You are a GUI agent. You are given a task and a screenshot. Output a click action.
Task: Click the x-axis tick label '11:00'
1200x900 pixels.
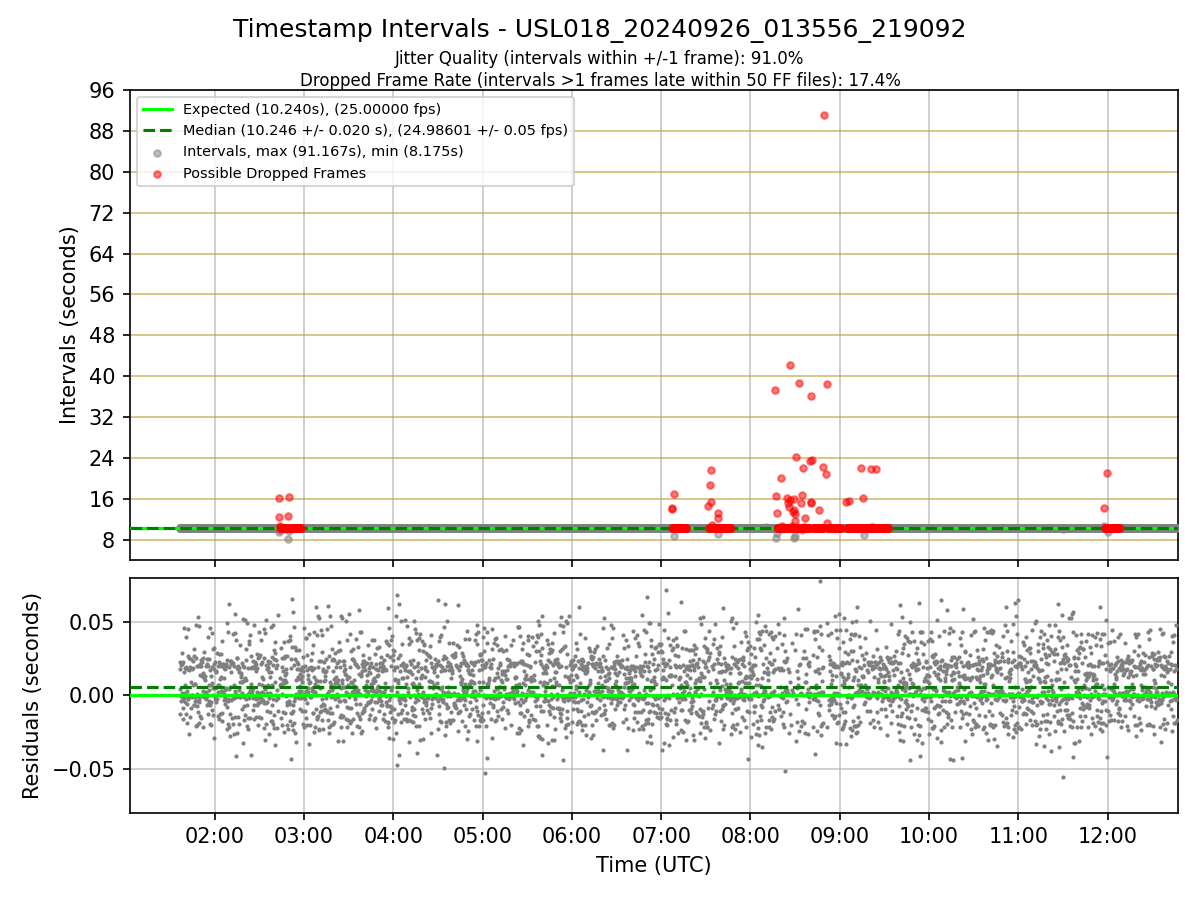point(1018,835)
